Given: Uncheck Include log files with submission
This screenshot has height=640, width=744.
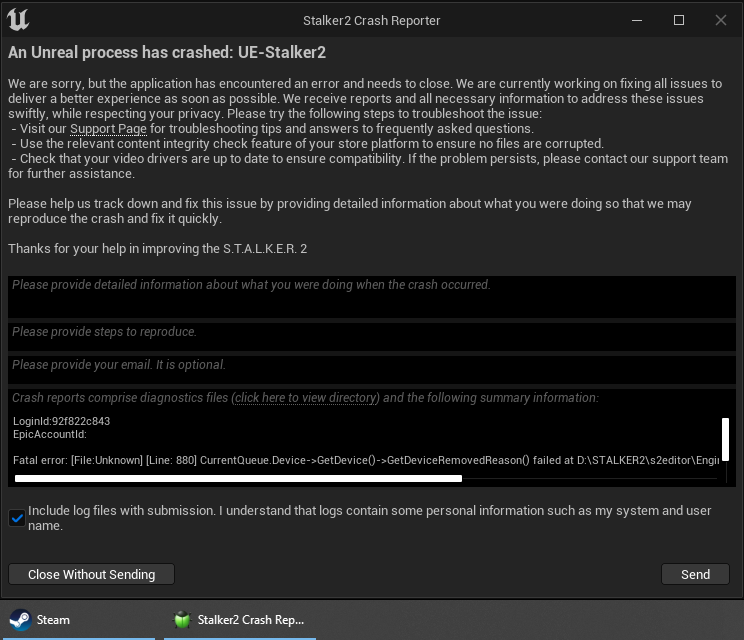Looking at the screenshot, I should pyautogui.click(x=17, y=518).
